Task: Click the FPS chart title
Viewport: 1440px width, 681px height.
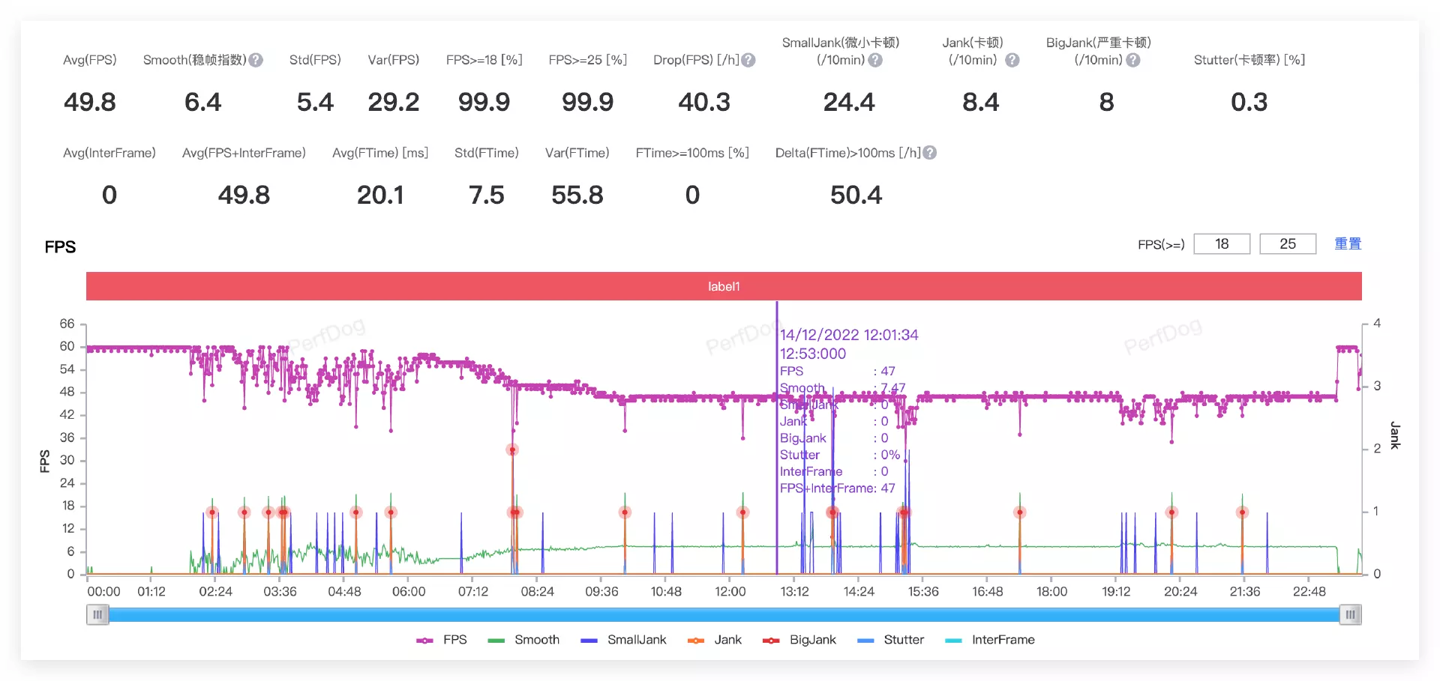Action: (x=60, y=247)
